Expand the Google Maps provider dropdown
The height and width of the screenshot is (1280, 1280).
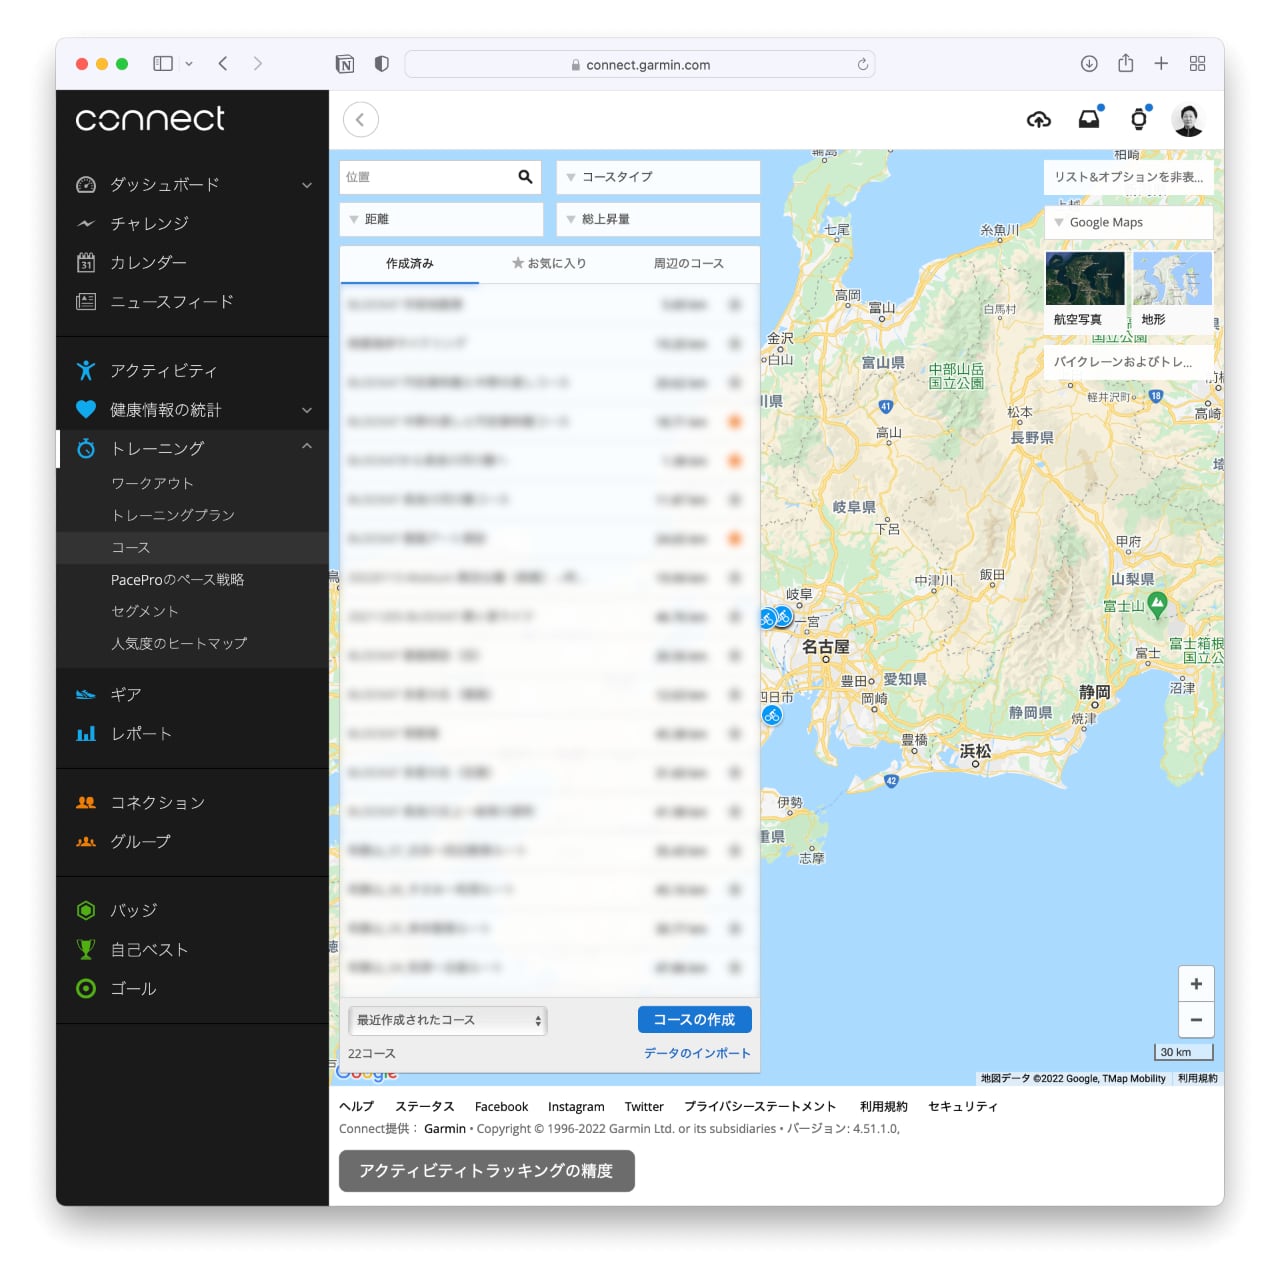click(1128, 222)
